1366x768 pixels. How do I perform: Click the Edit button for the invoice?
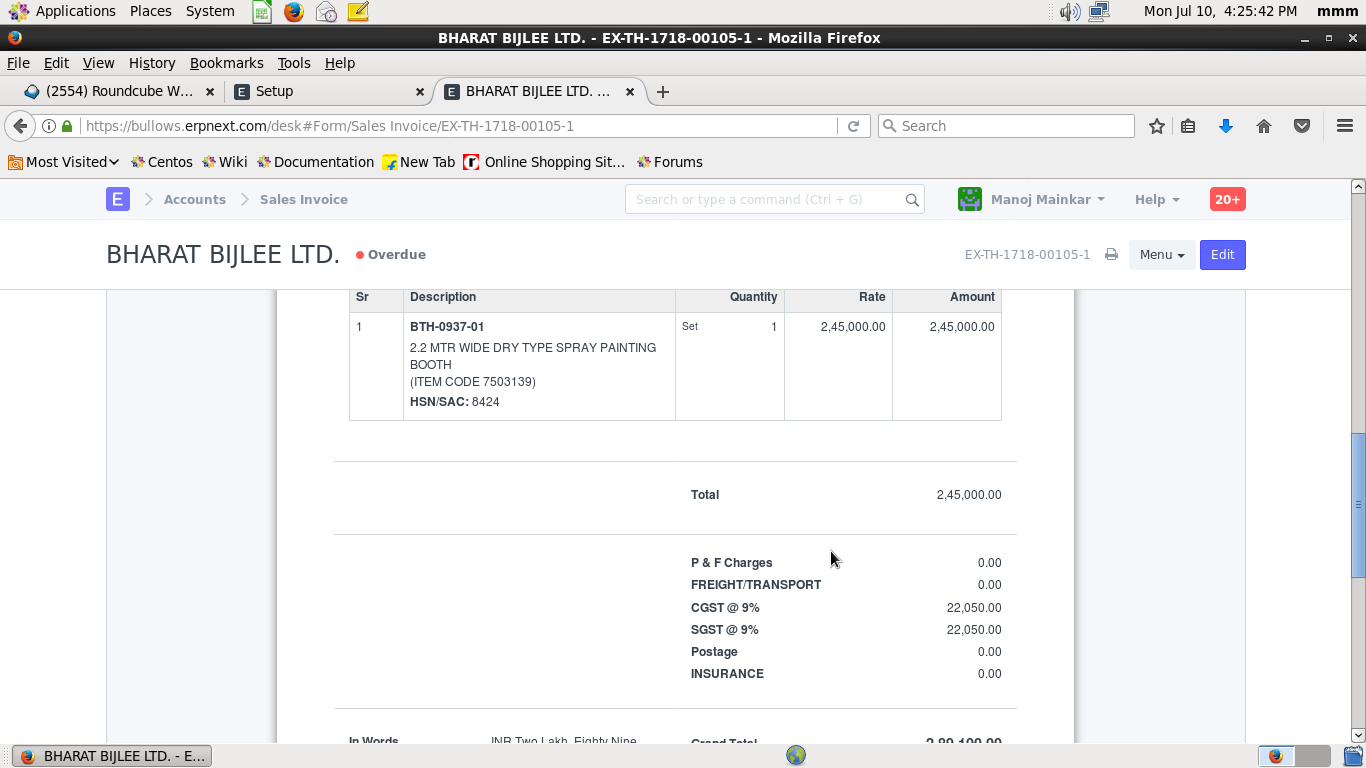tap(1223, 255)
